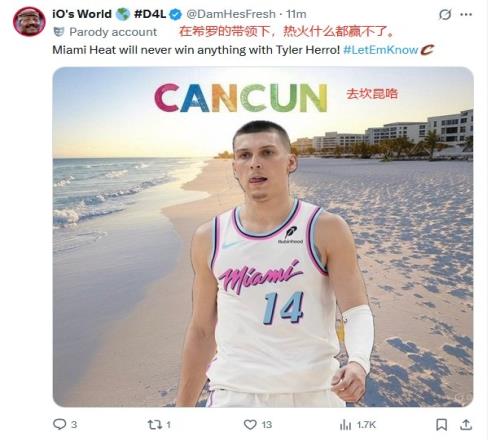This screenshot has width=500, height=440.
Task: Click the tweet text about Miami Heat
Action: [196, 50]
